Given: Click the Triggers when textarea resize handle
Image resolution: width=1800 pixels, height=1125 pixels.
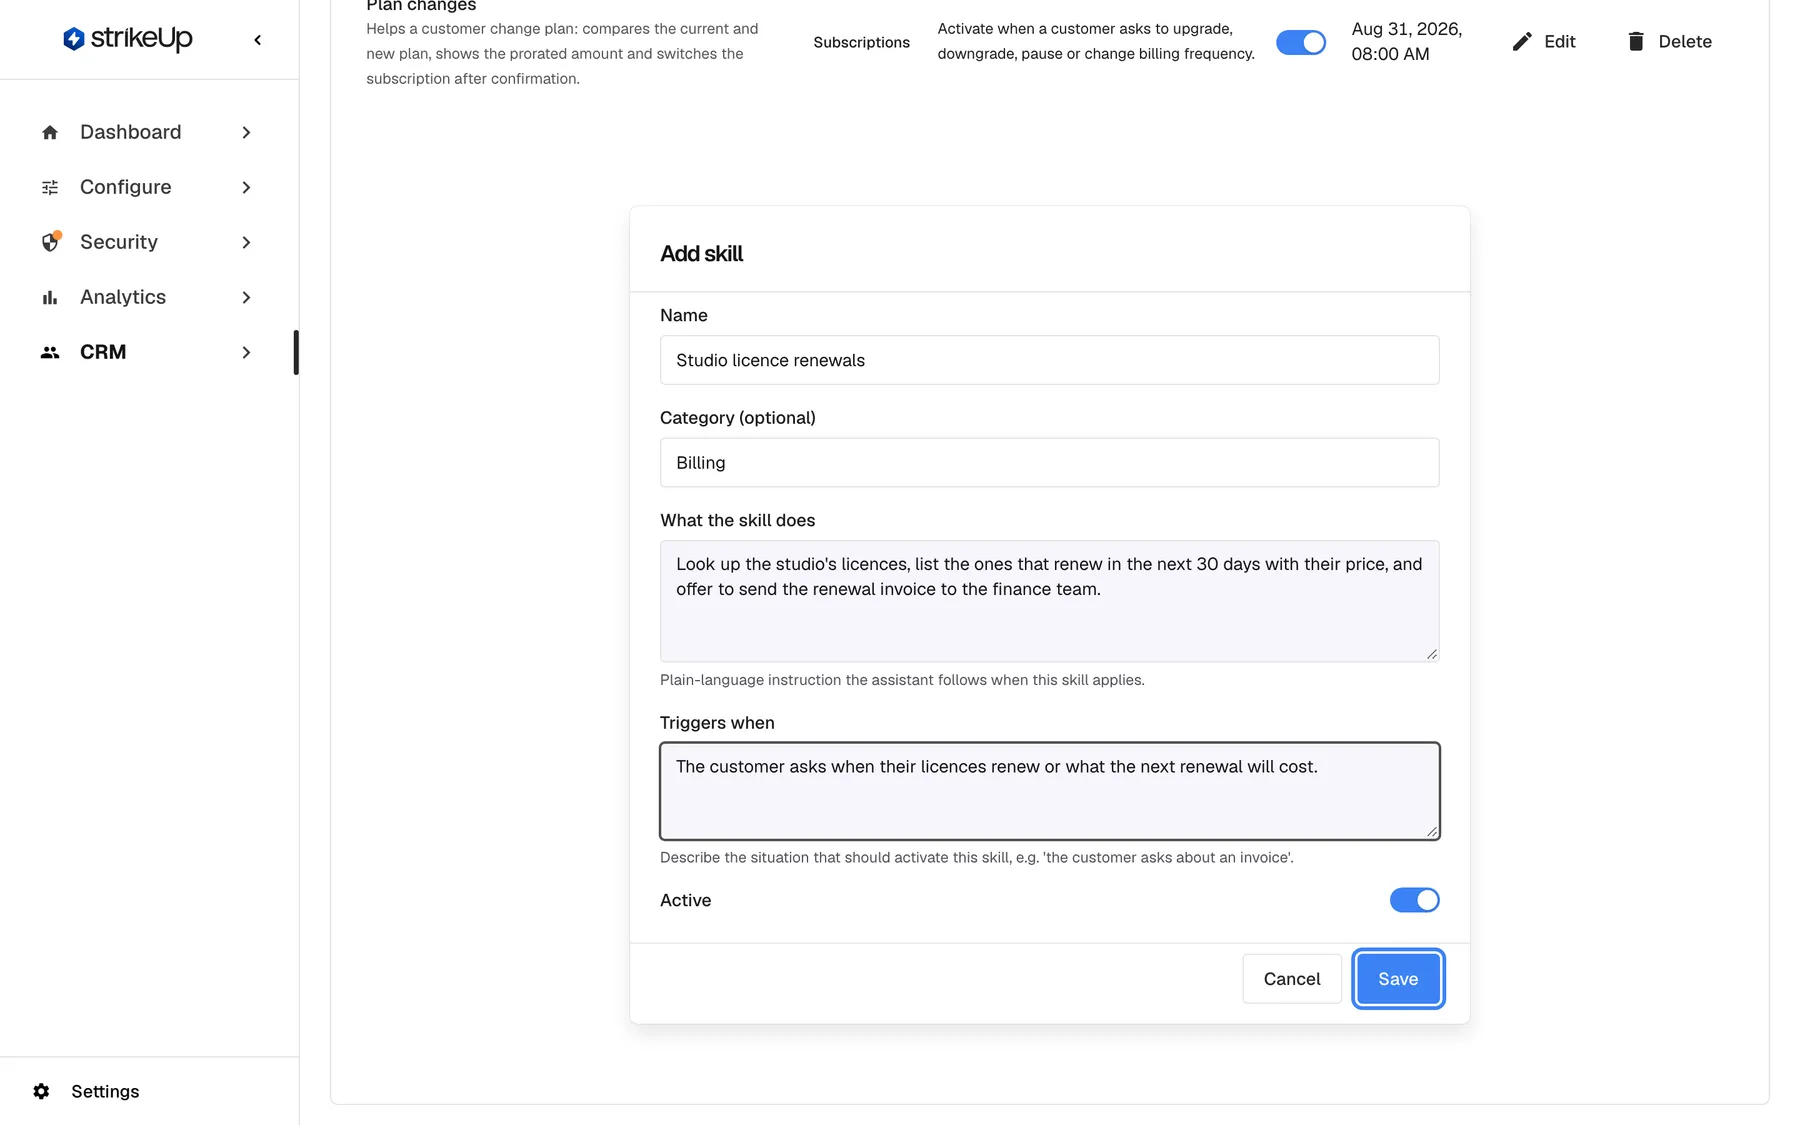Looking at the screenshot, I should click(x=1432, y=831).
